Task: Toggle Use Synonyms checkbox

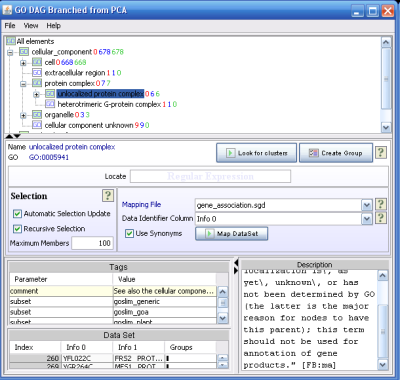Action: point(129,233)
